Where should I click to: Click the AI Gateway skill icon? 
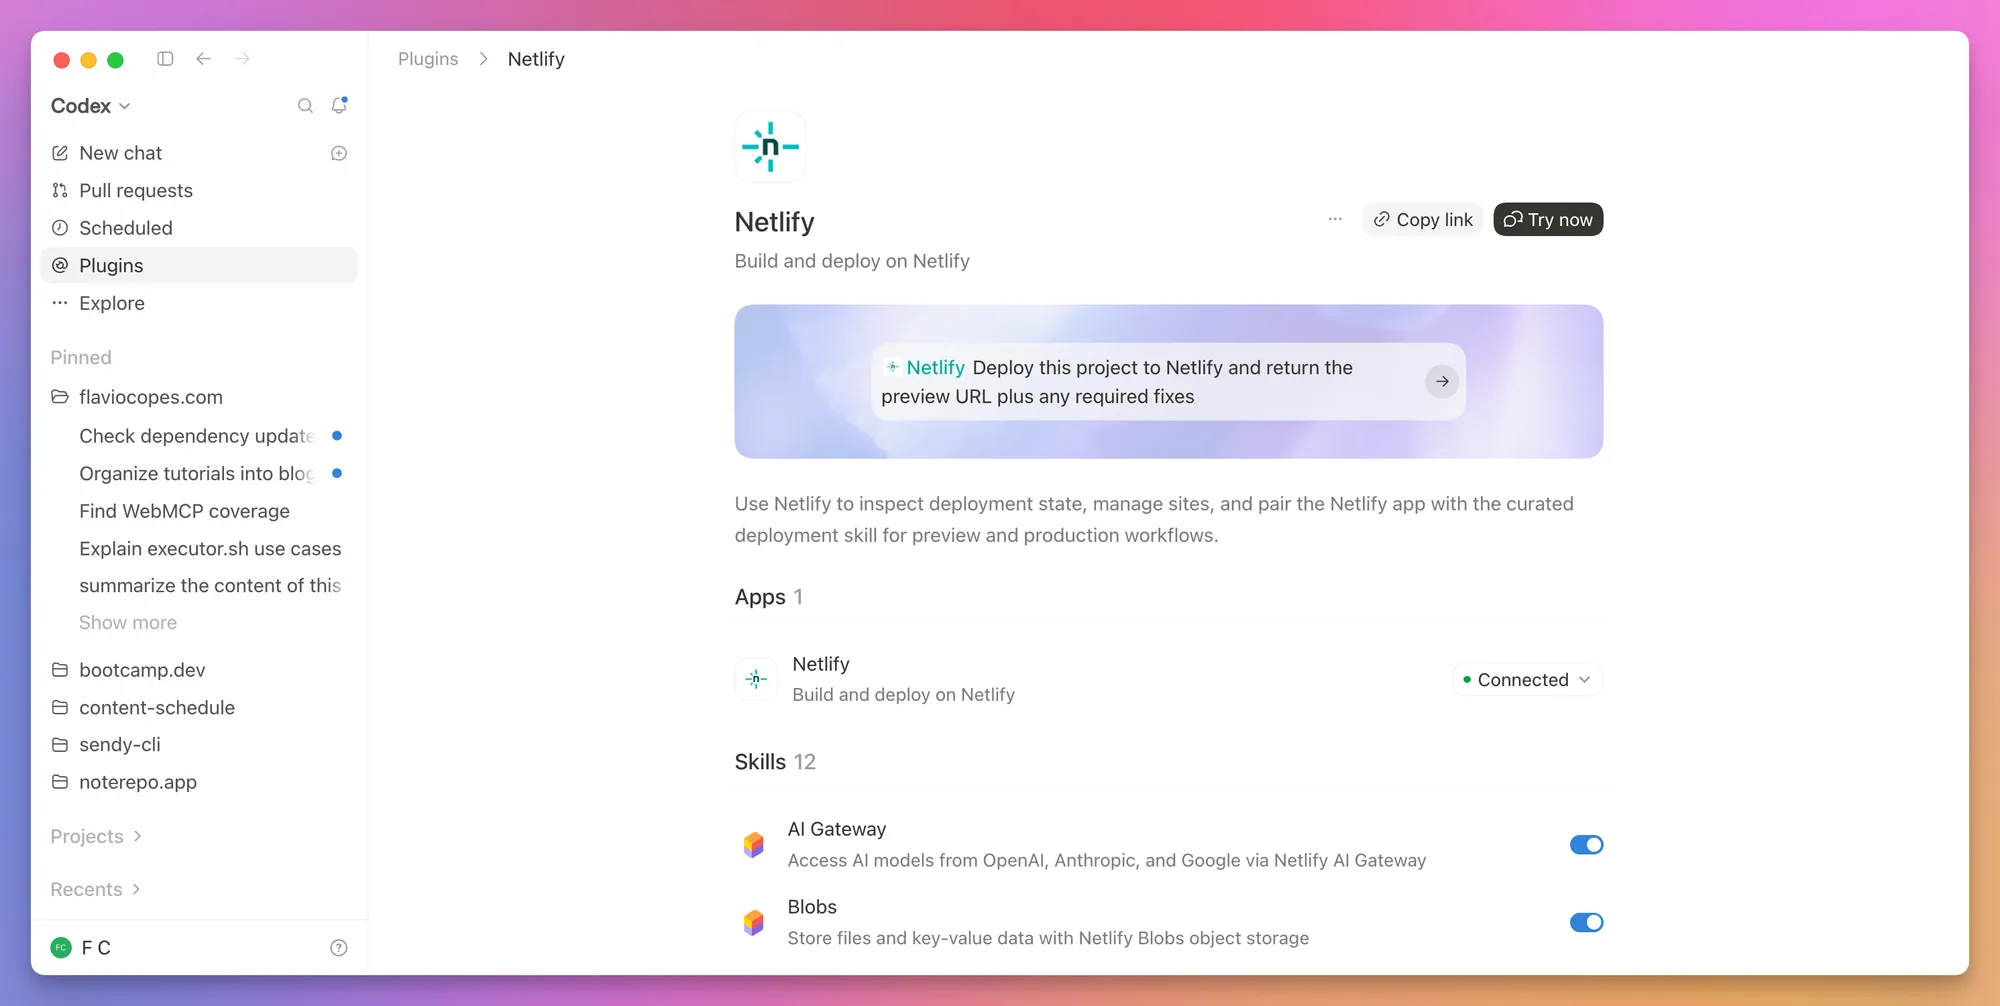coord(754,845)
